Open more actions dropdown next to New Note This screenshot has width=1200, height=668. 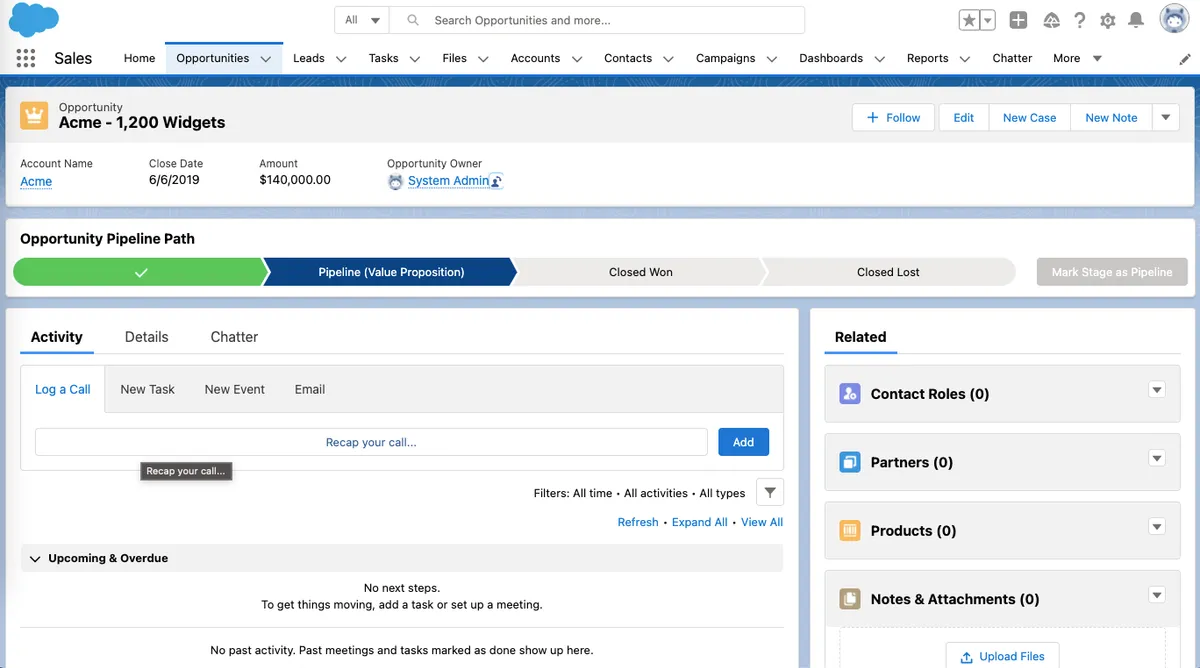click(x=1165, y=117)
